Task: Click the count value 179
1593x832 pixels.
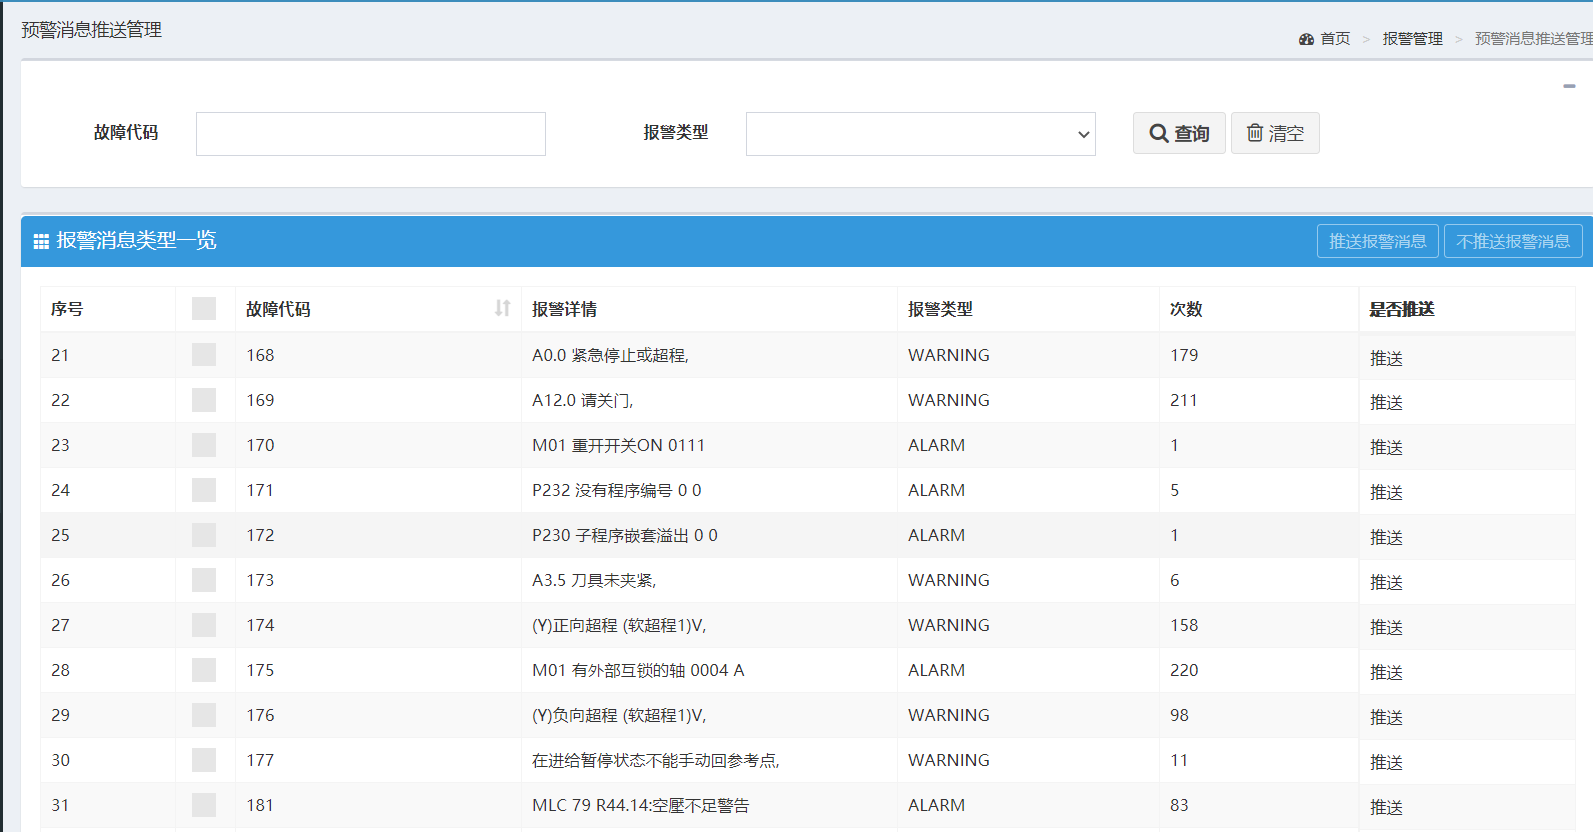Action: click(x=1184, y=355)
